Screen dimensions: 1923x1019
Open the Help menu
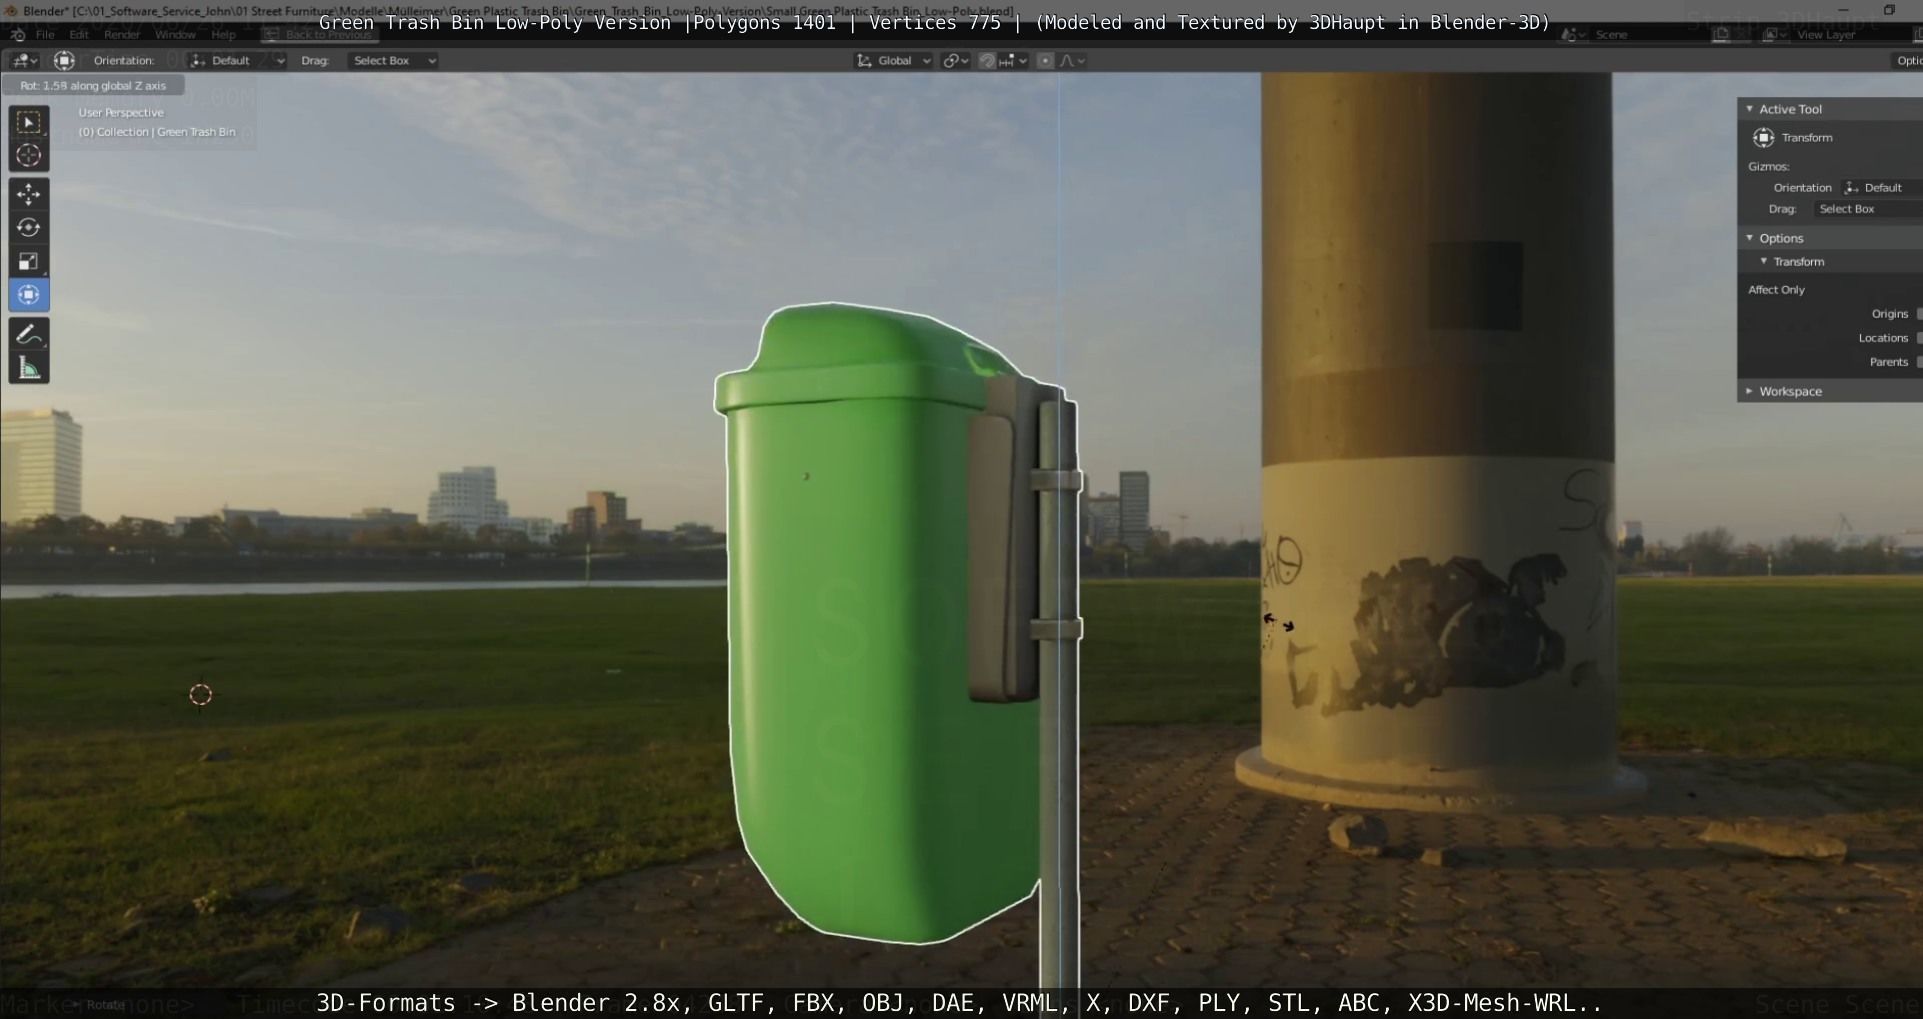(x=223, y=34)
